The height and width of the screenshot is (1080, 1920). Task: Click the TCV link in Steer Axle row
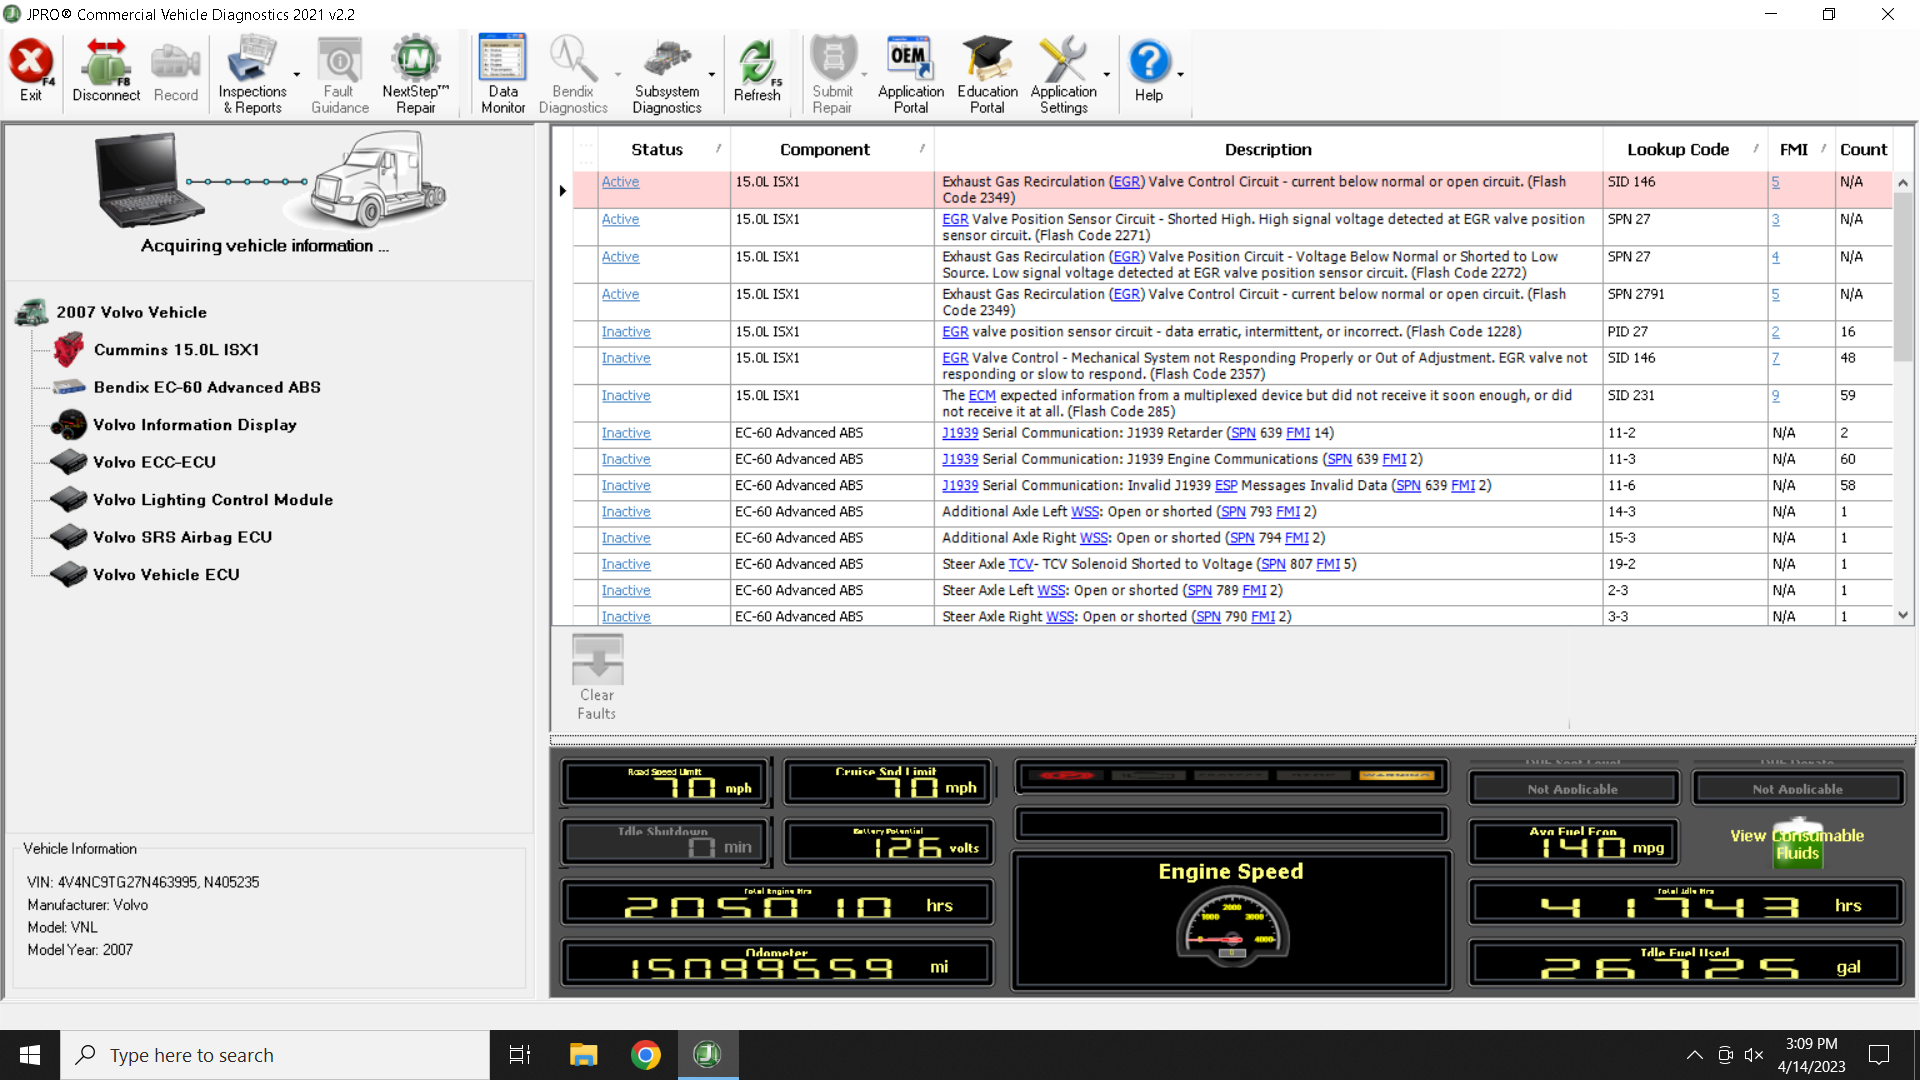[x=1021, y=564]
